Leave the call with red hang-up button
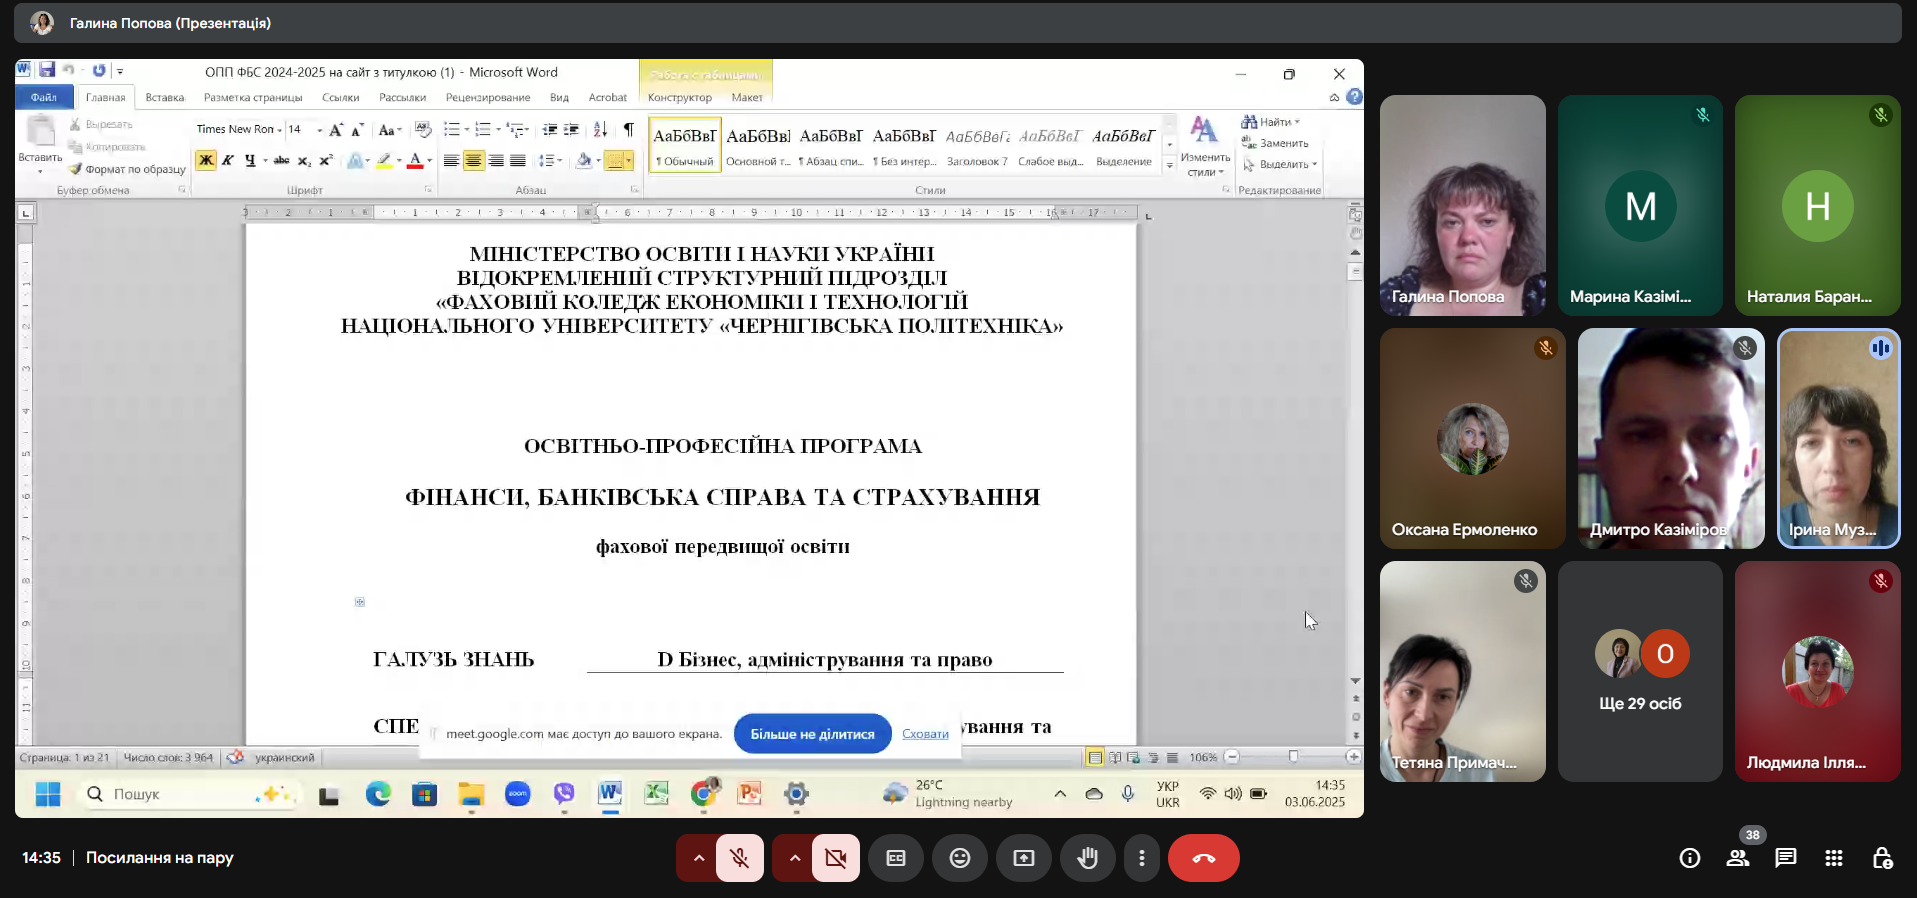Viewport: 1917px width, 898px height. [x=1204, y=858]
